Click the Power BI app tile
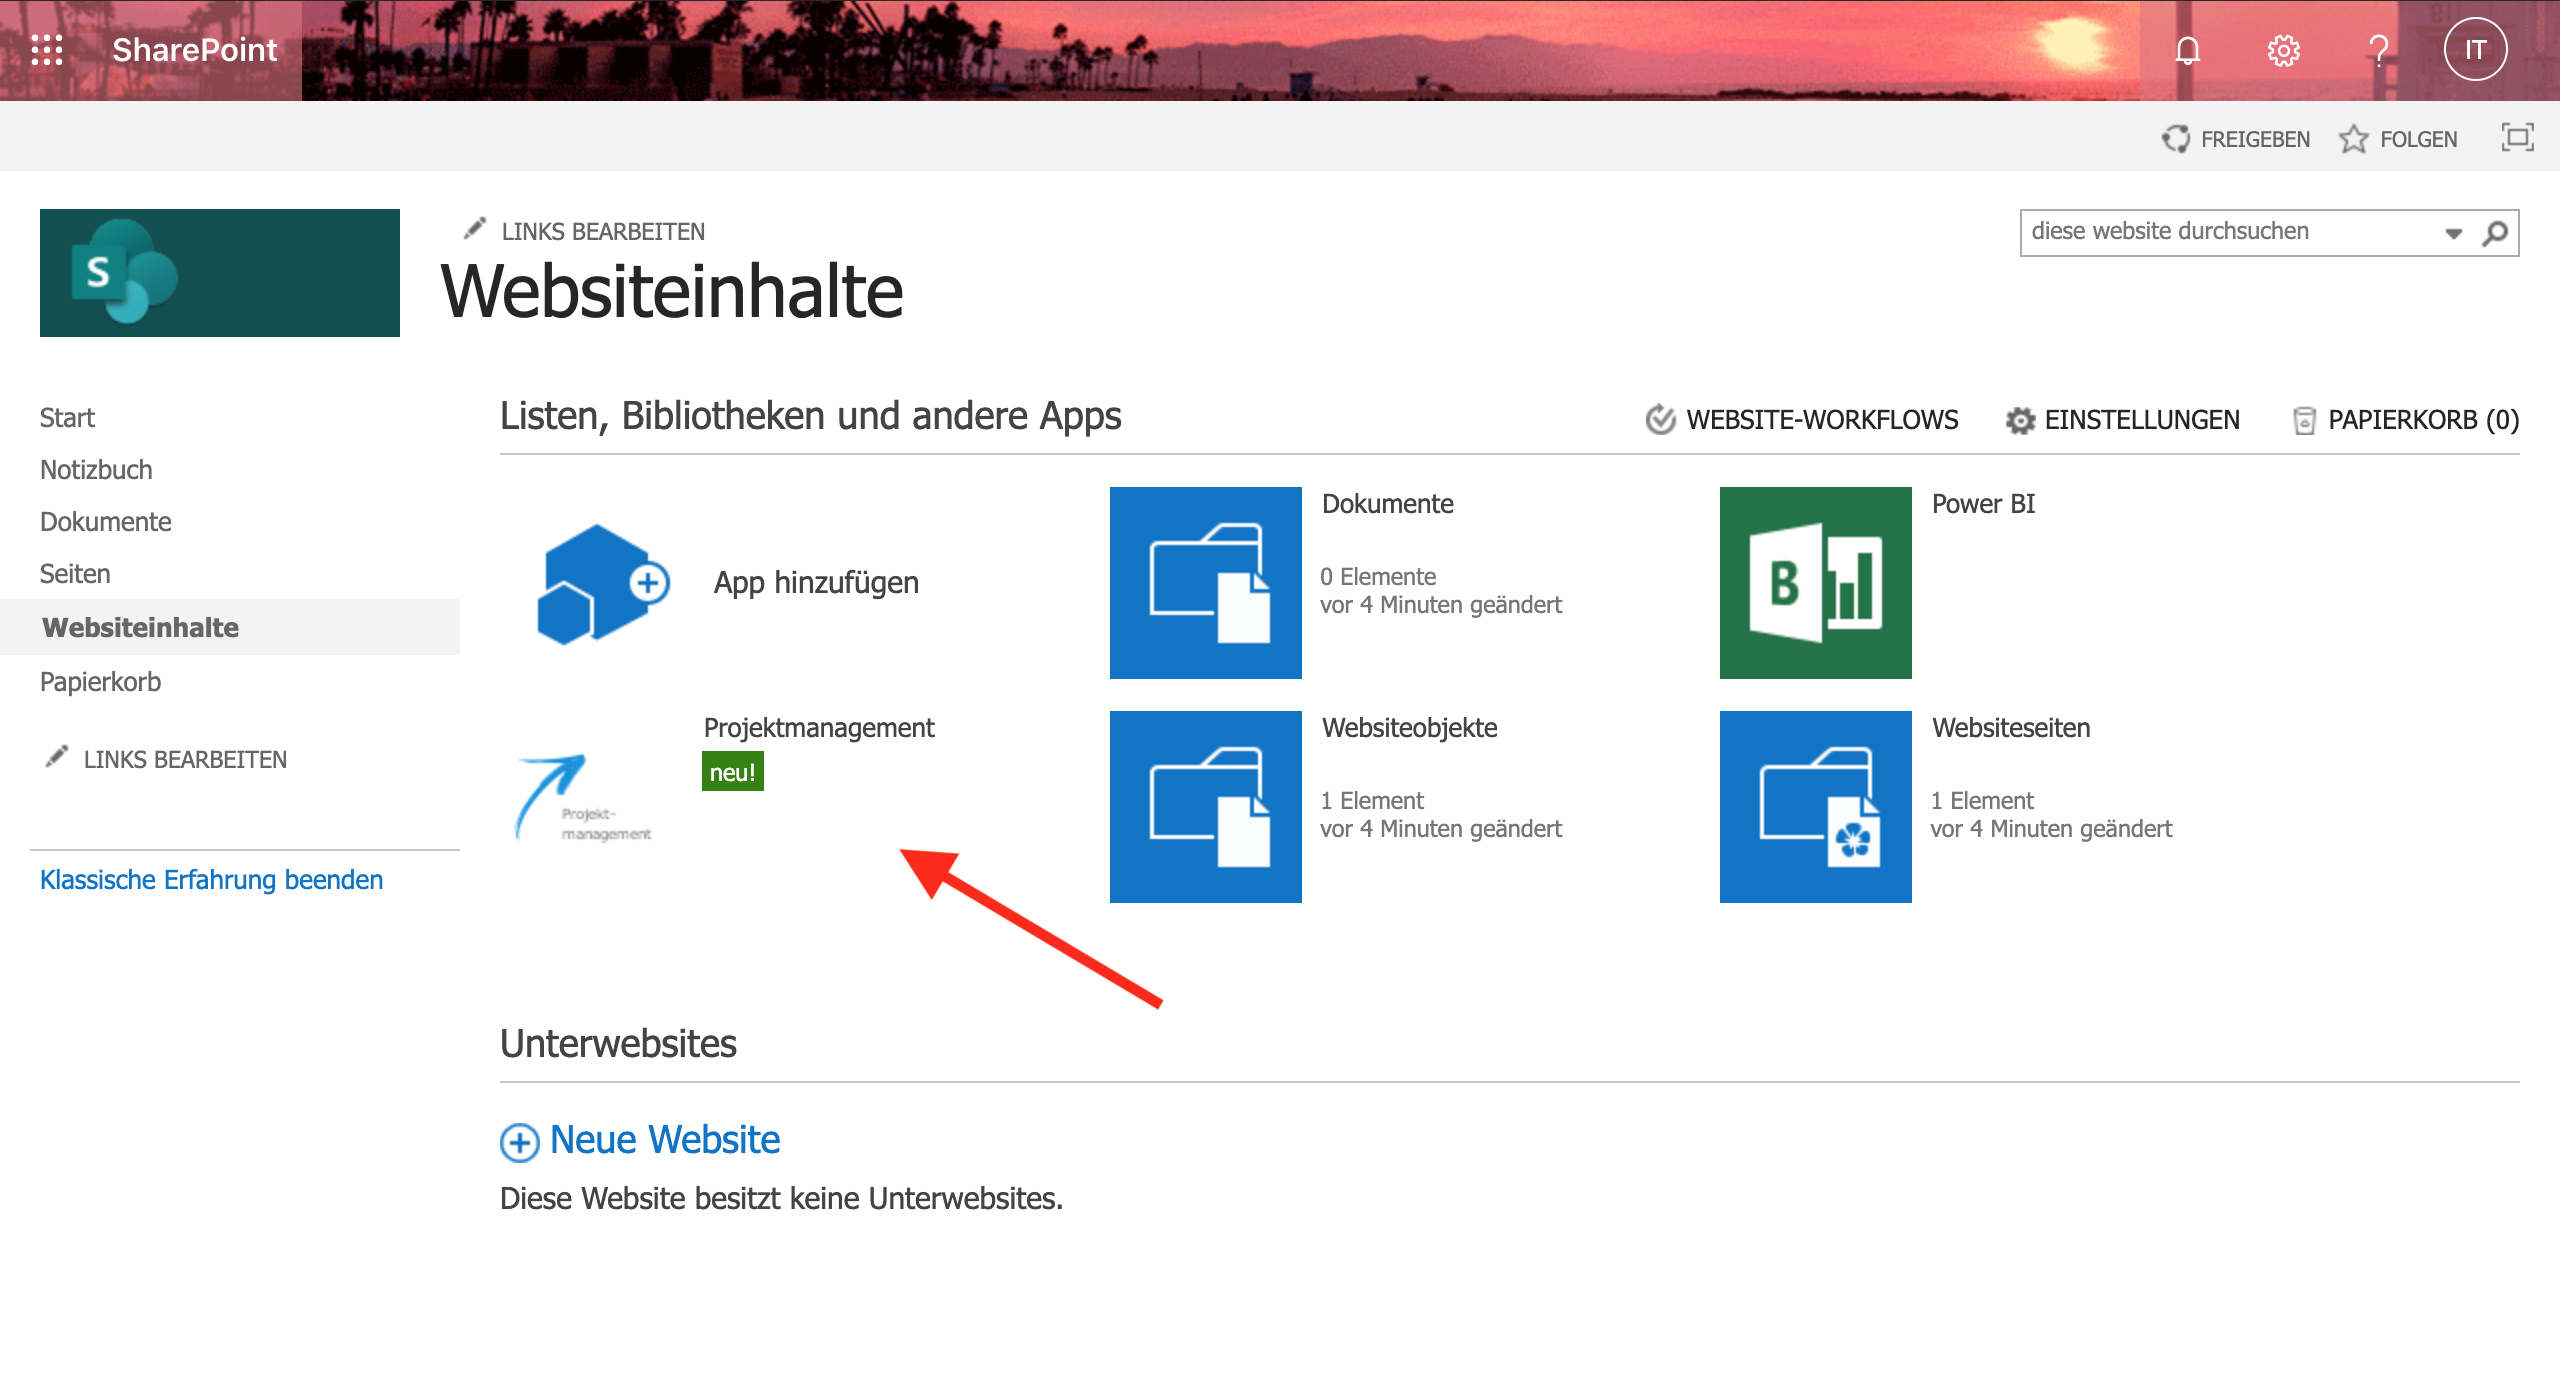The image size is (2560, 1379). [x=1815, y=583]
